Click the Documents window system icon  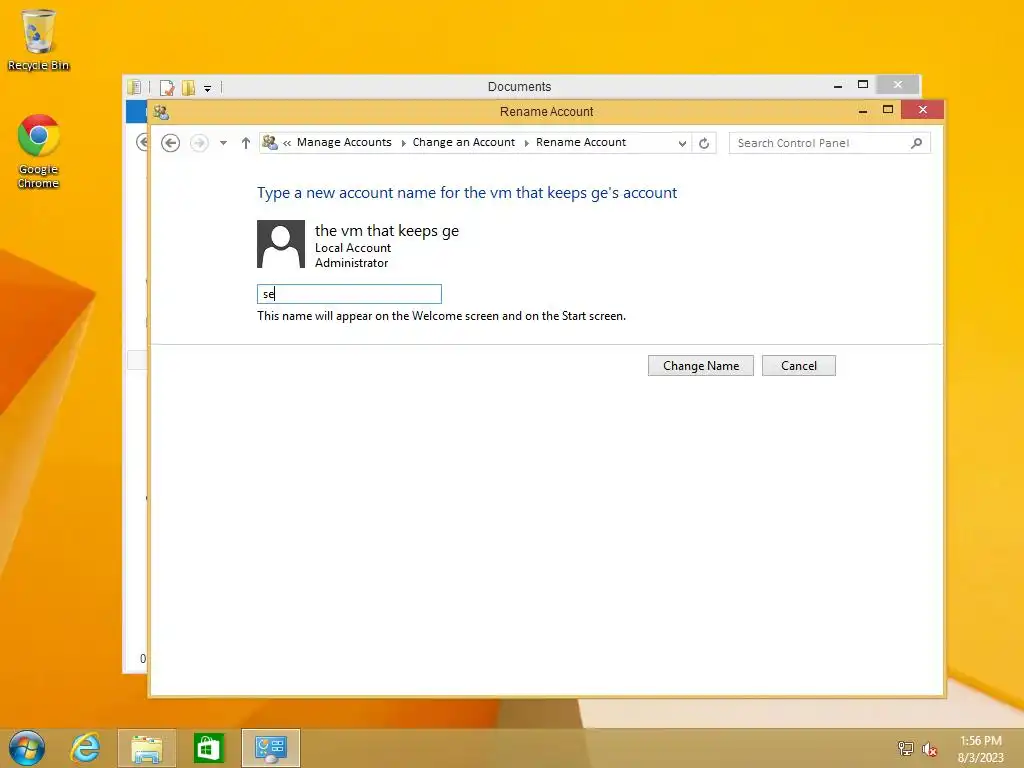135,87
